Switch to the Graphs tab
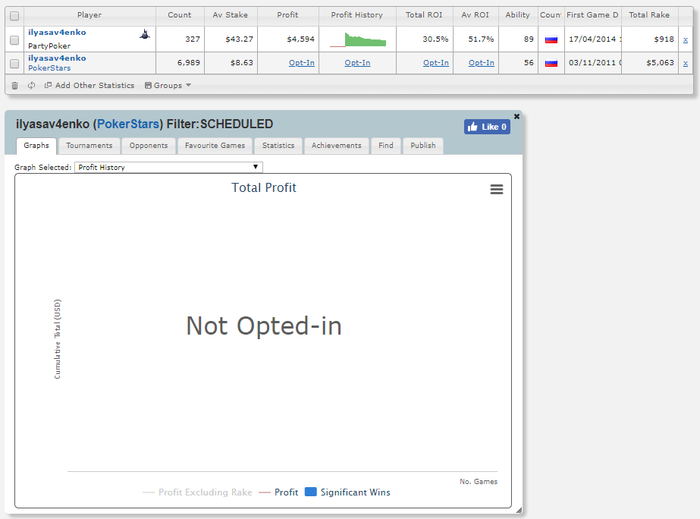The height and width of the screenshot is (519, 700). 36,145
